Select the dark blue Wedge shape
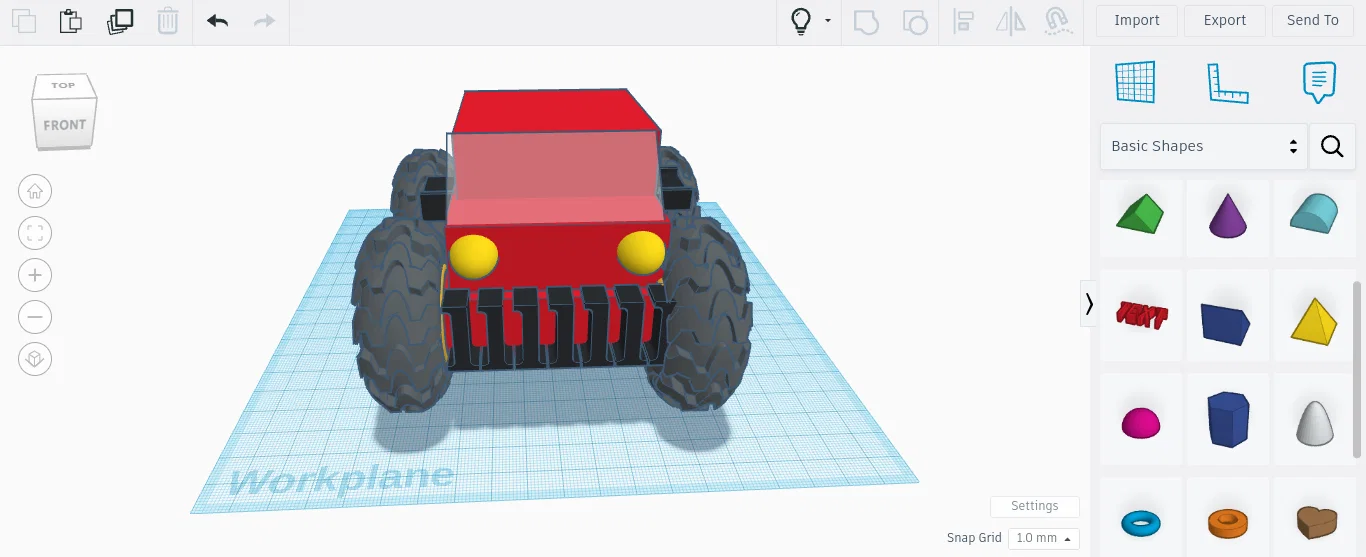Viewport: 1366px width, 557px height. 1228,322
